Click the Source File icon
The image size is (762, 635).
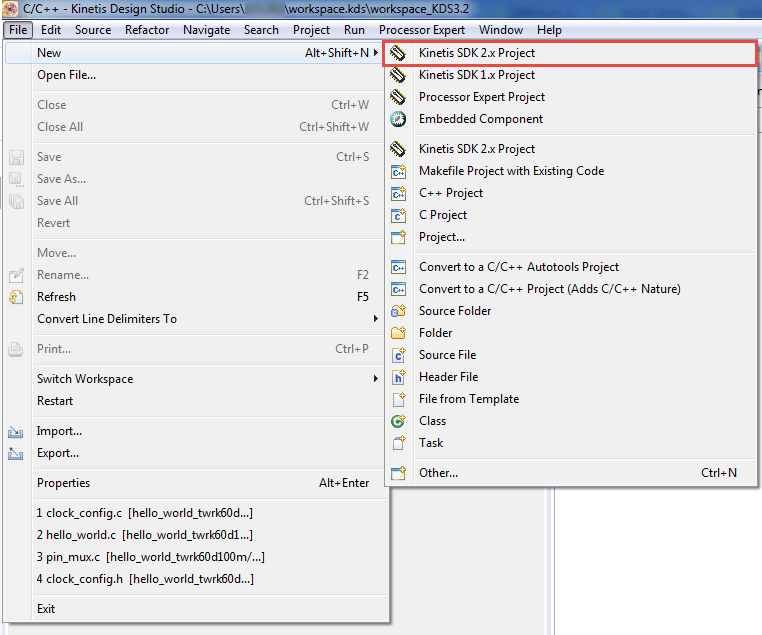coord(398,355)
